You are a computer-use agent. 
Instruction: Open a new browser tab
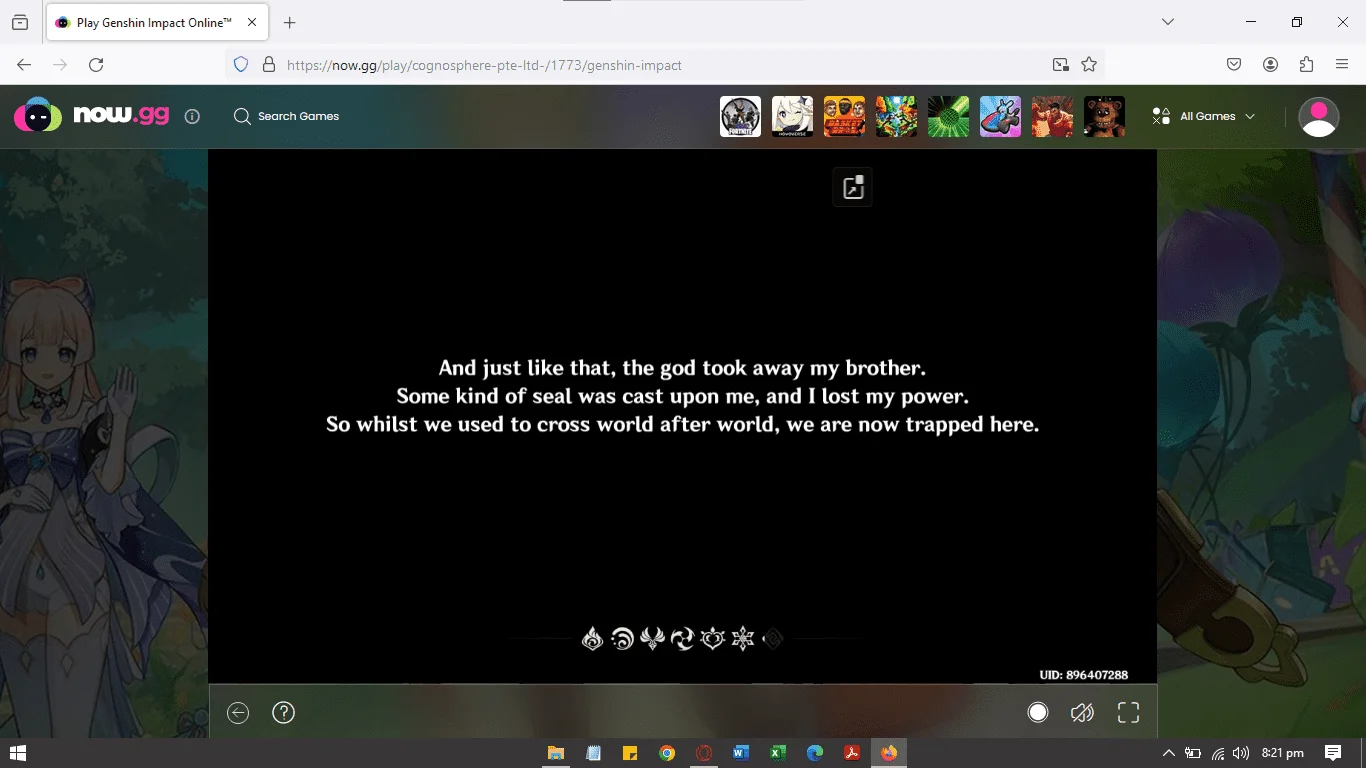[289, 23]
